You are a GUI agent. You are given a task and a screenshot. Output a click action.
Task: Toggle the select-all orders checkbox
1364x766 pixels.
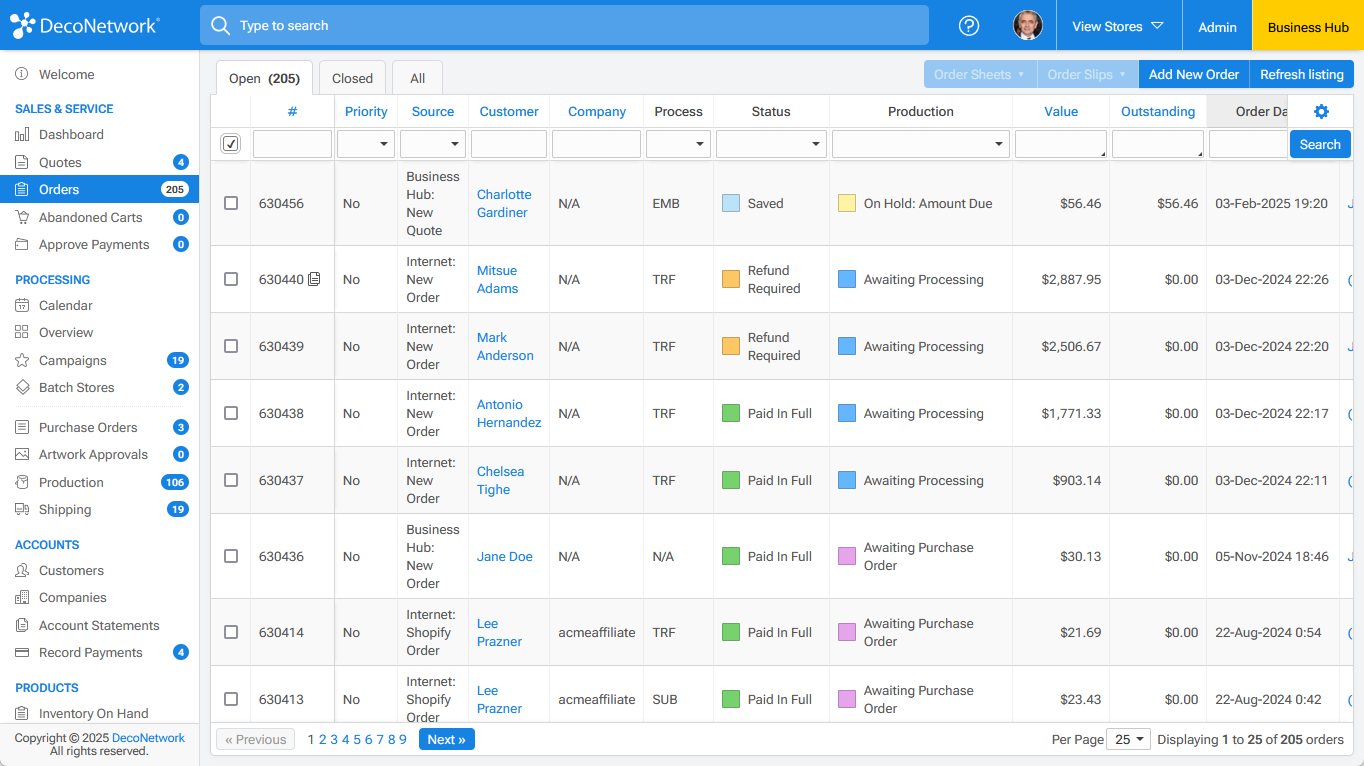point(231,144)
